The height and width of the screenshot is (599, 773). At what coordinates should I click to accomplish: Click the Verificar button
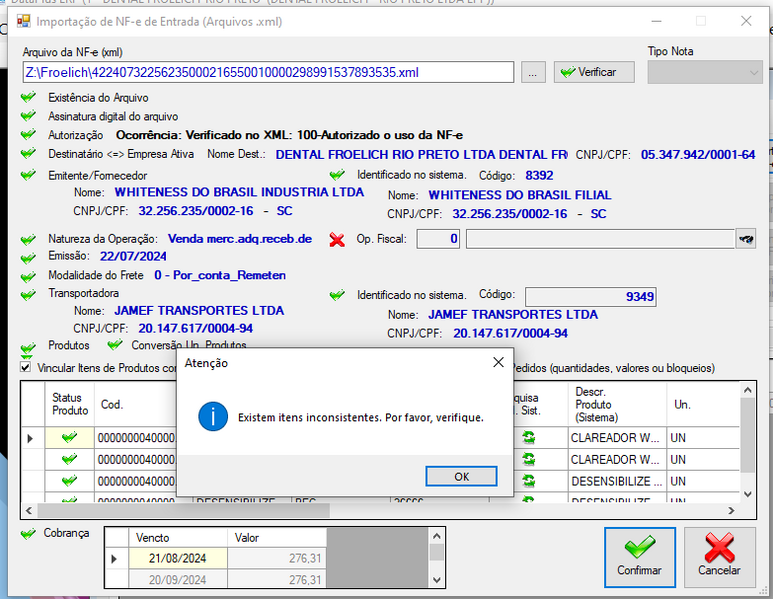click(594, 72)
